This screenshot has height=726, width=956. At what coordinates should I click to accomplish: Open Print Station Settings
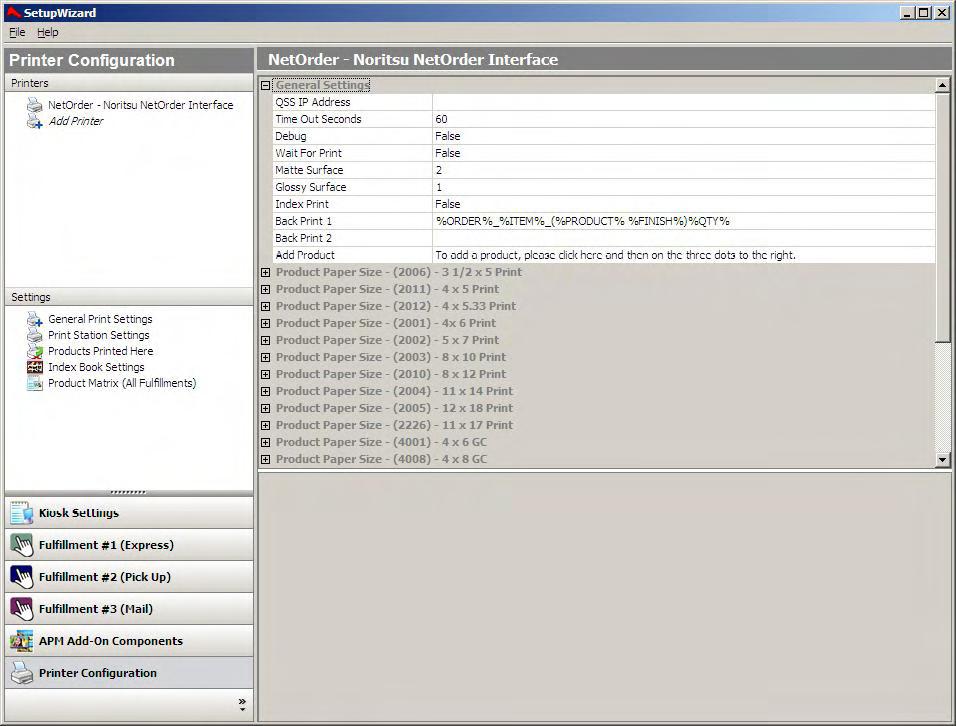98,335
